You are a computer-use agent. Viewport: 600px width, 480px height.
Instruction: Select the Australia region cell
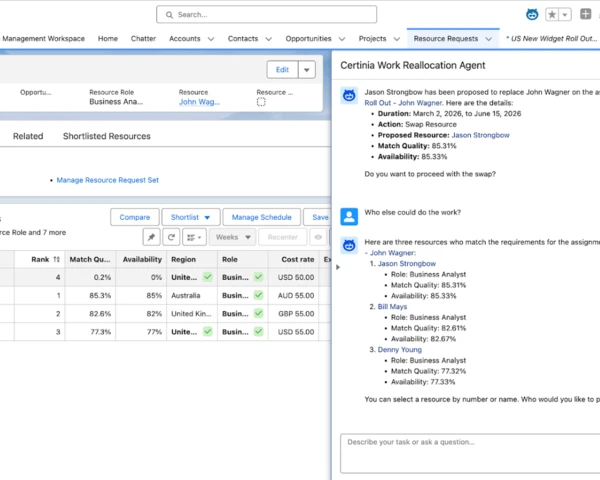[x=192, y=296]
